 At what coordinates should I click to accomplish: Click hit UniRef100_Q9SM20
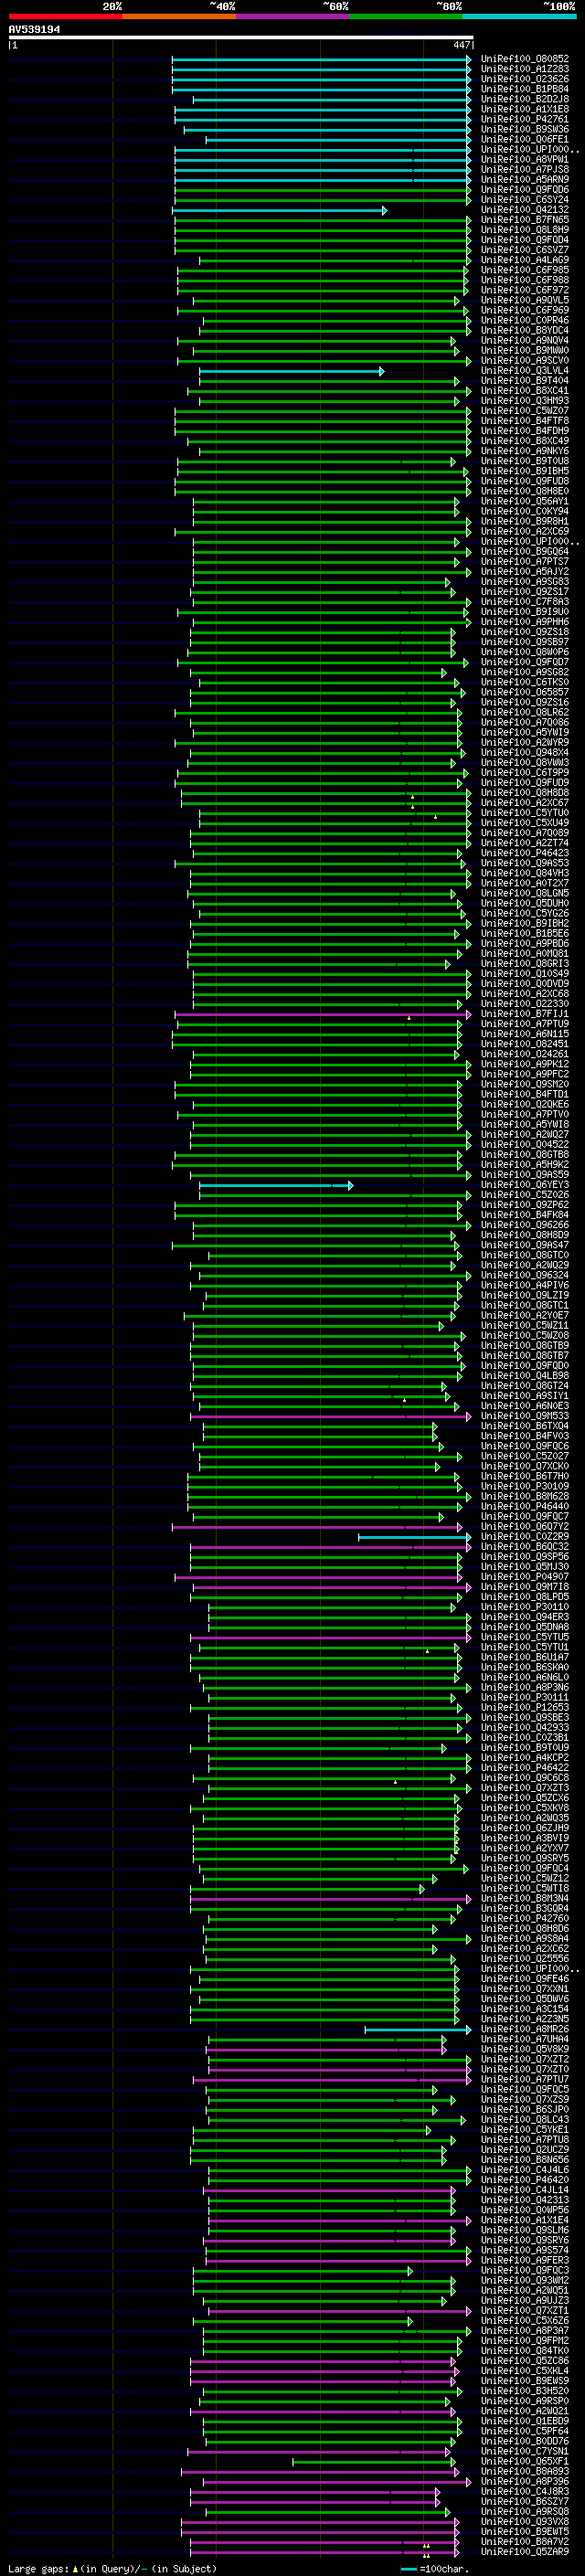(x=525, y=1084)
